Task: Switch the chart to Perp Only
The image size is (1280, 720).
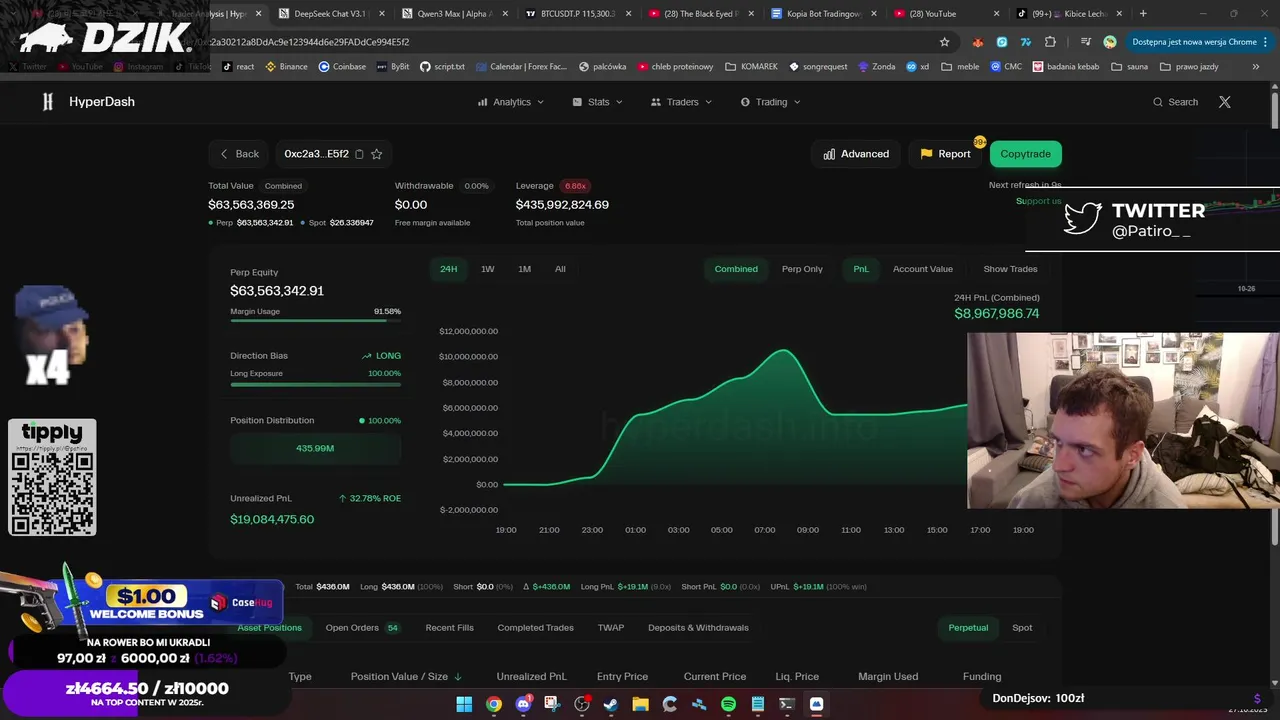Action: click(802, 269)
